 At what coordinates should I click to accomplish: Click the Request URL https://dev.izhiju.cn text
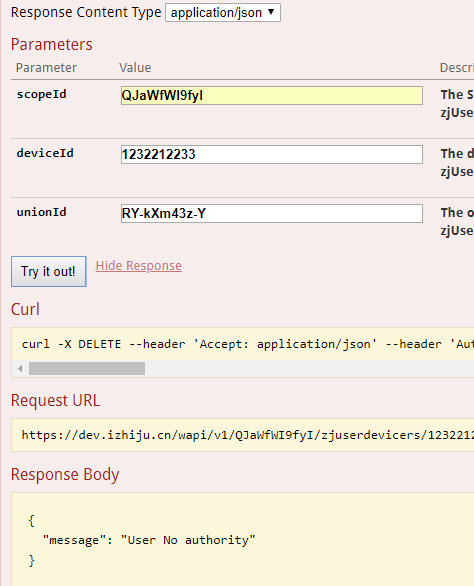pyautogui.click(x=247, y=435)
